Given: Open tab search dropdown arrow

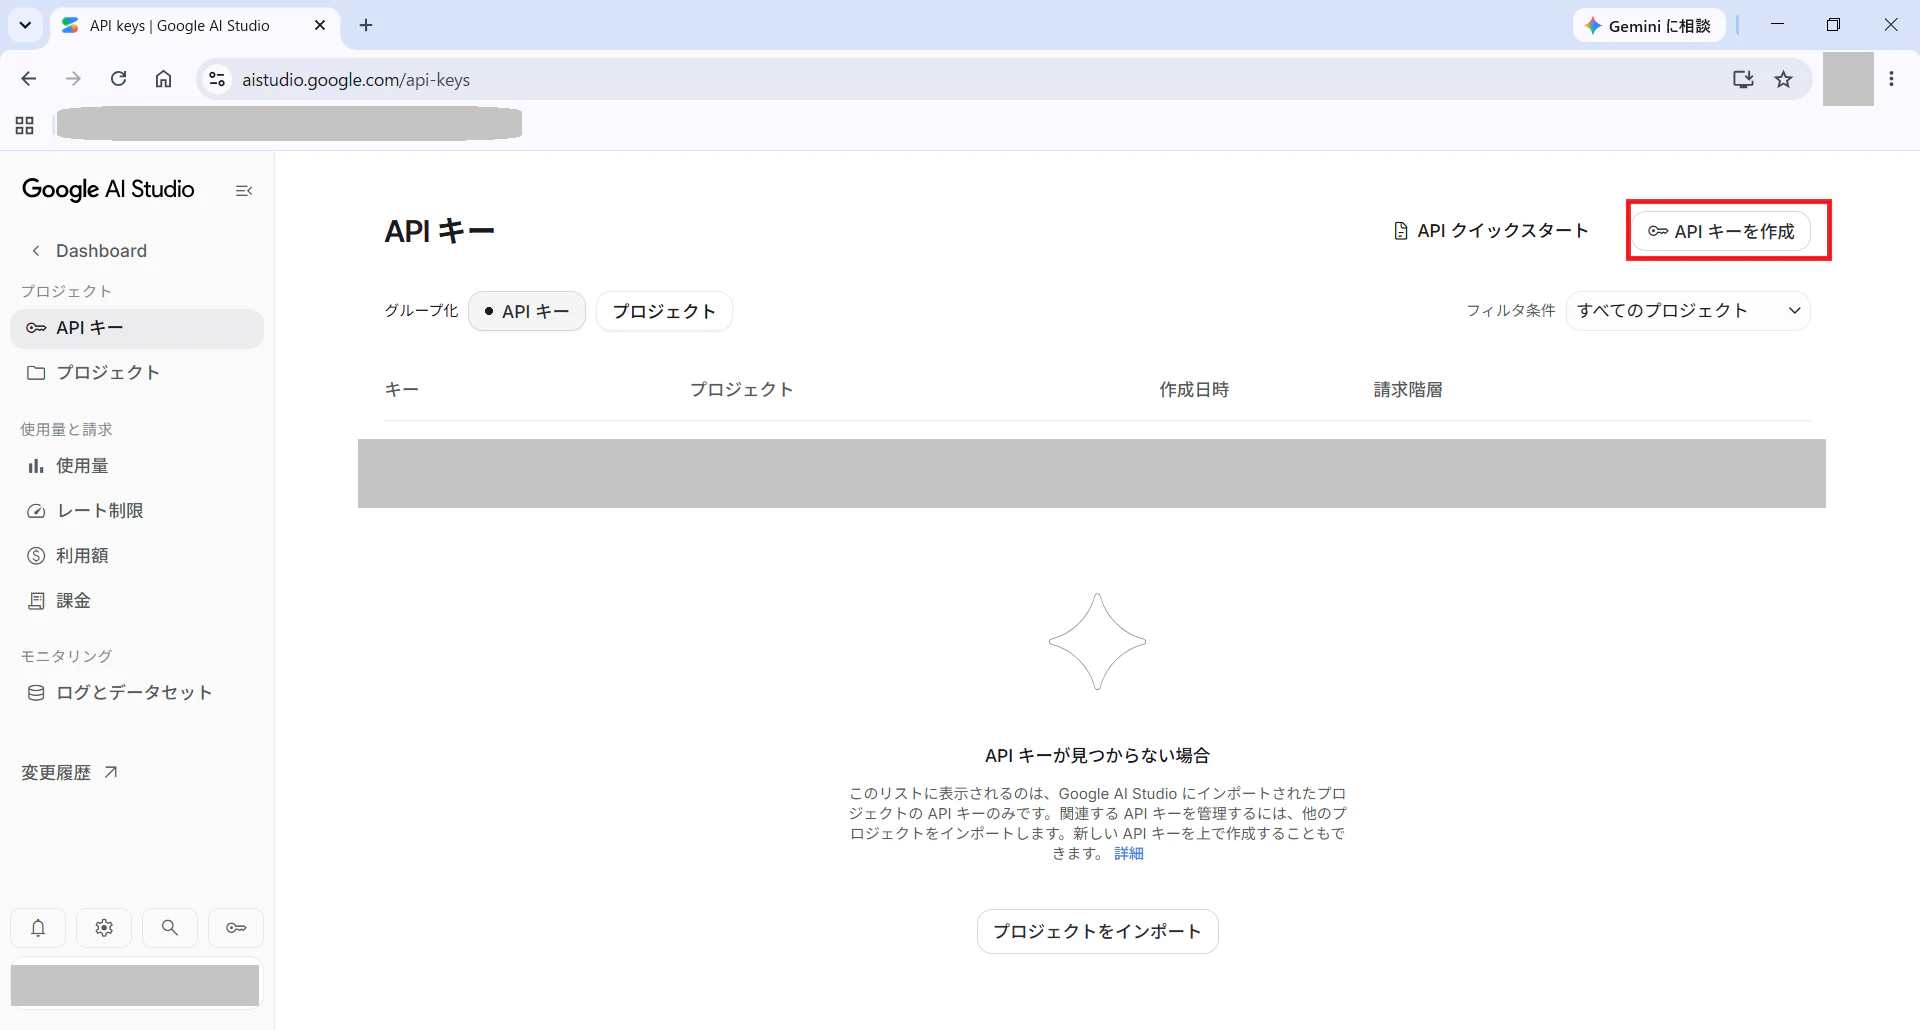Looking at the screenshot, I should click(x=25, y=25).
